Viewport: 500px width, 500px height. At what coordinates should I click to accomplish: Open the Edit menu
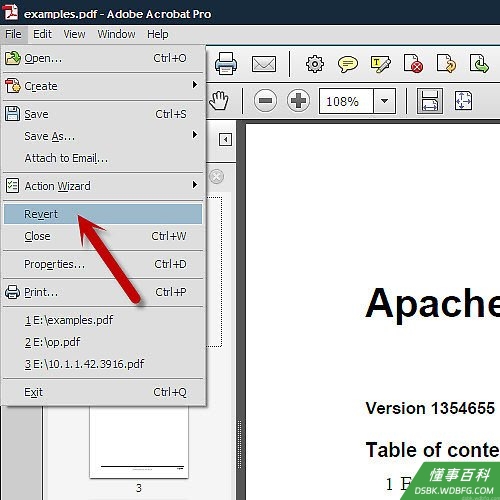pyautogui.click(x=42, y=34)
